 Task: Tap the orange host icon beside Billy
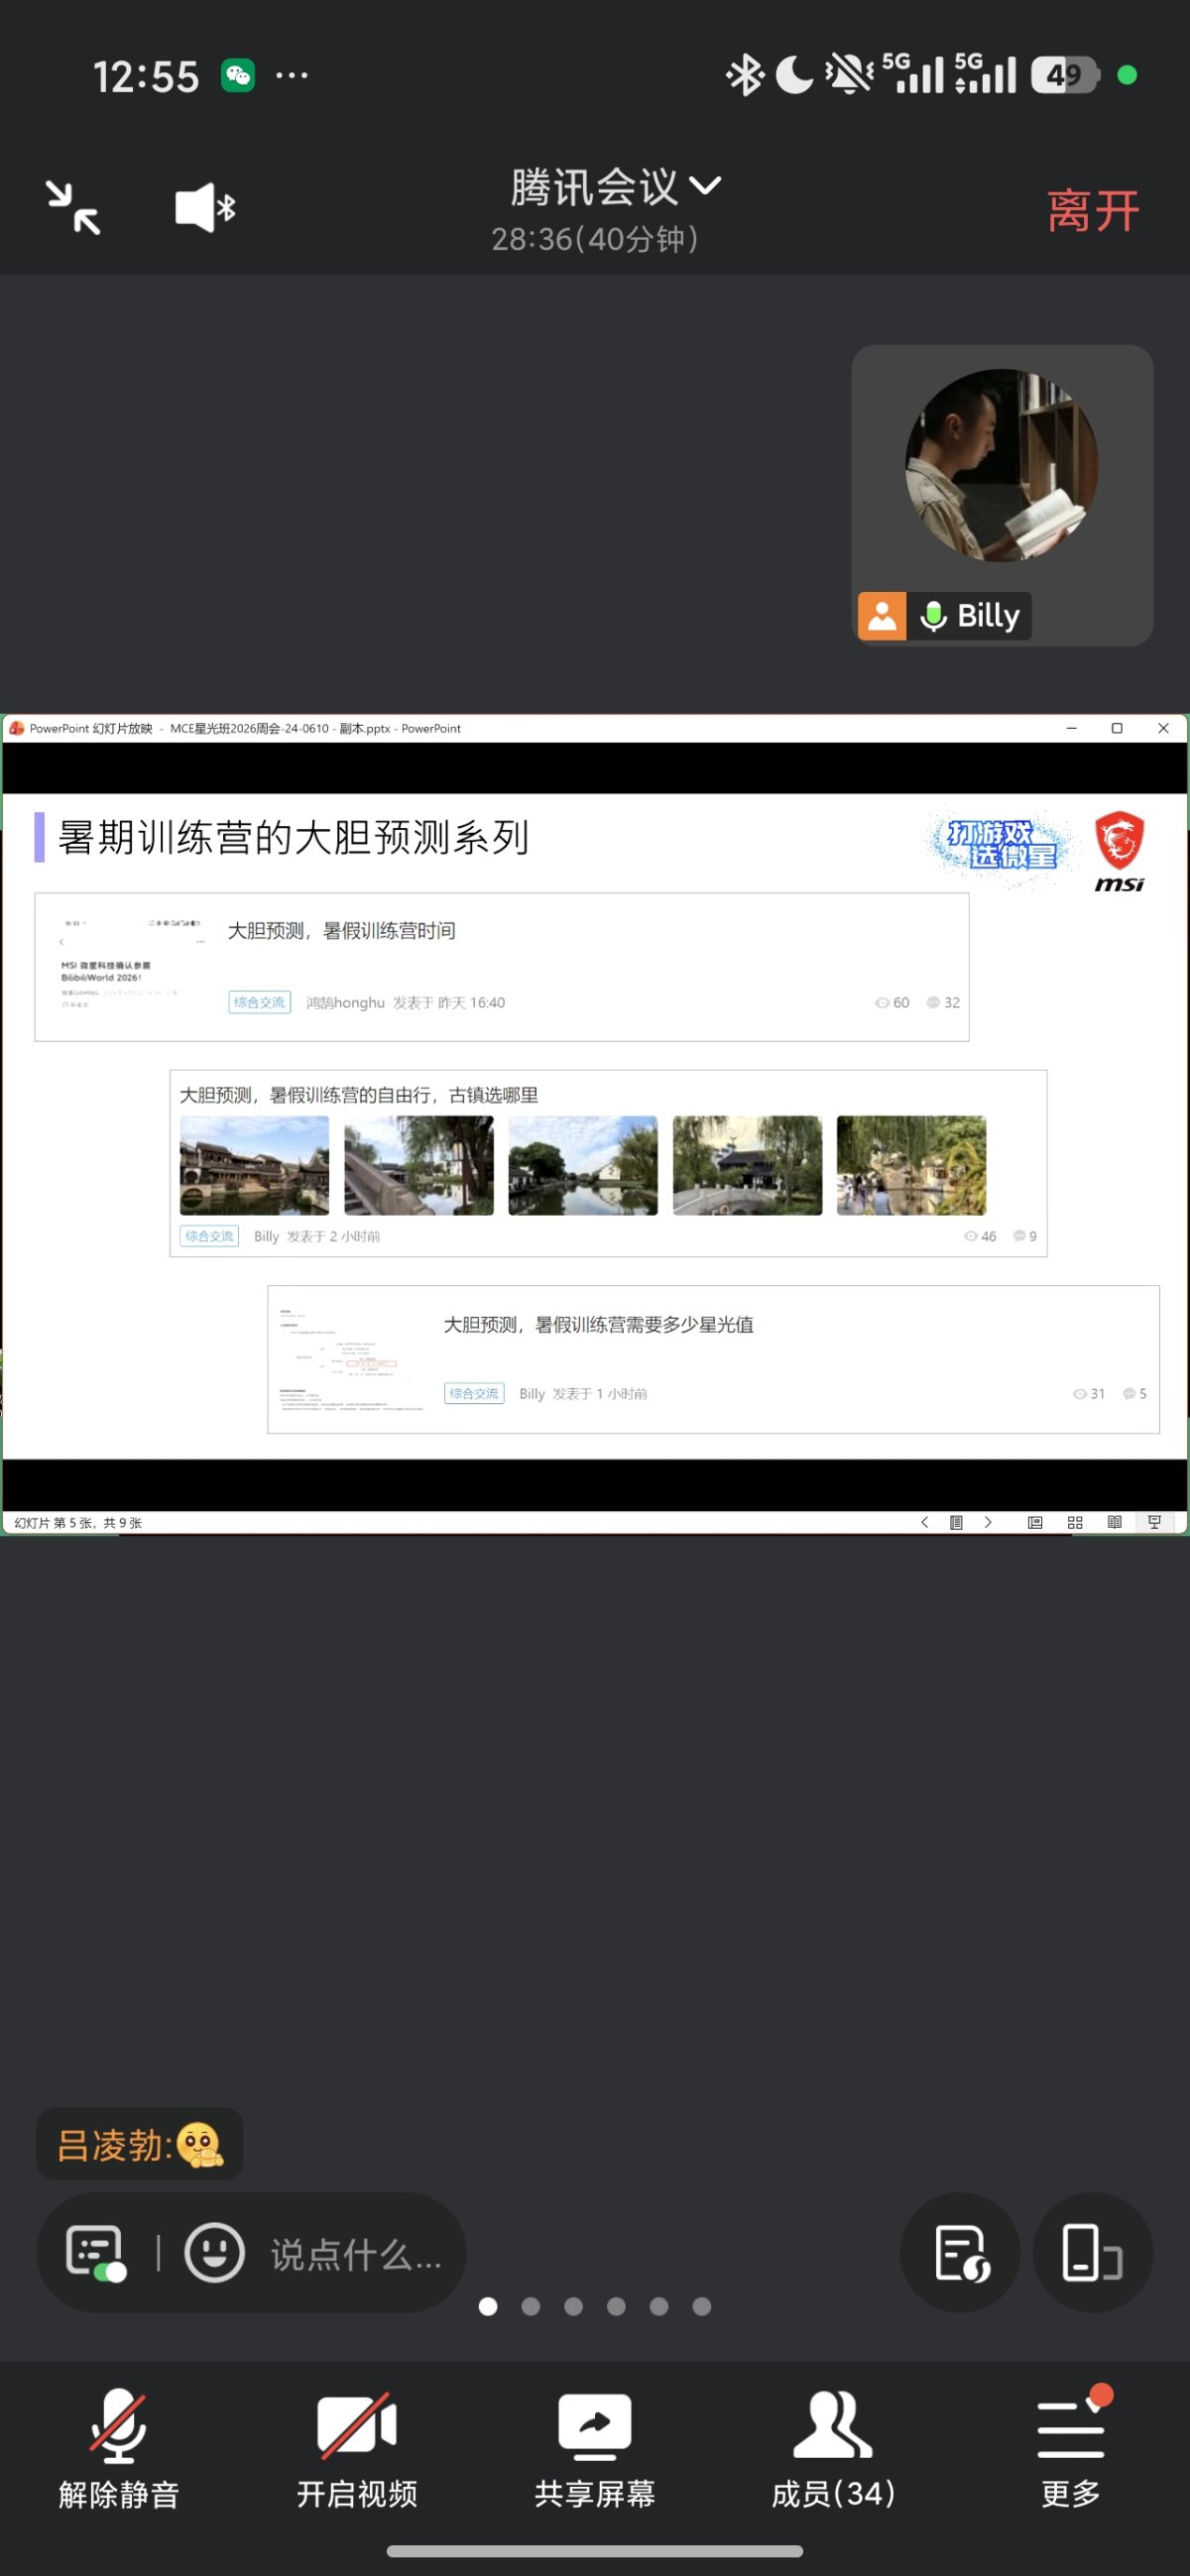[x=882, y=616]
